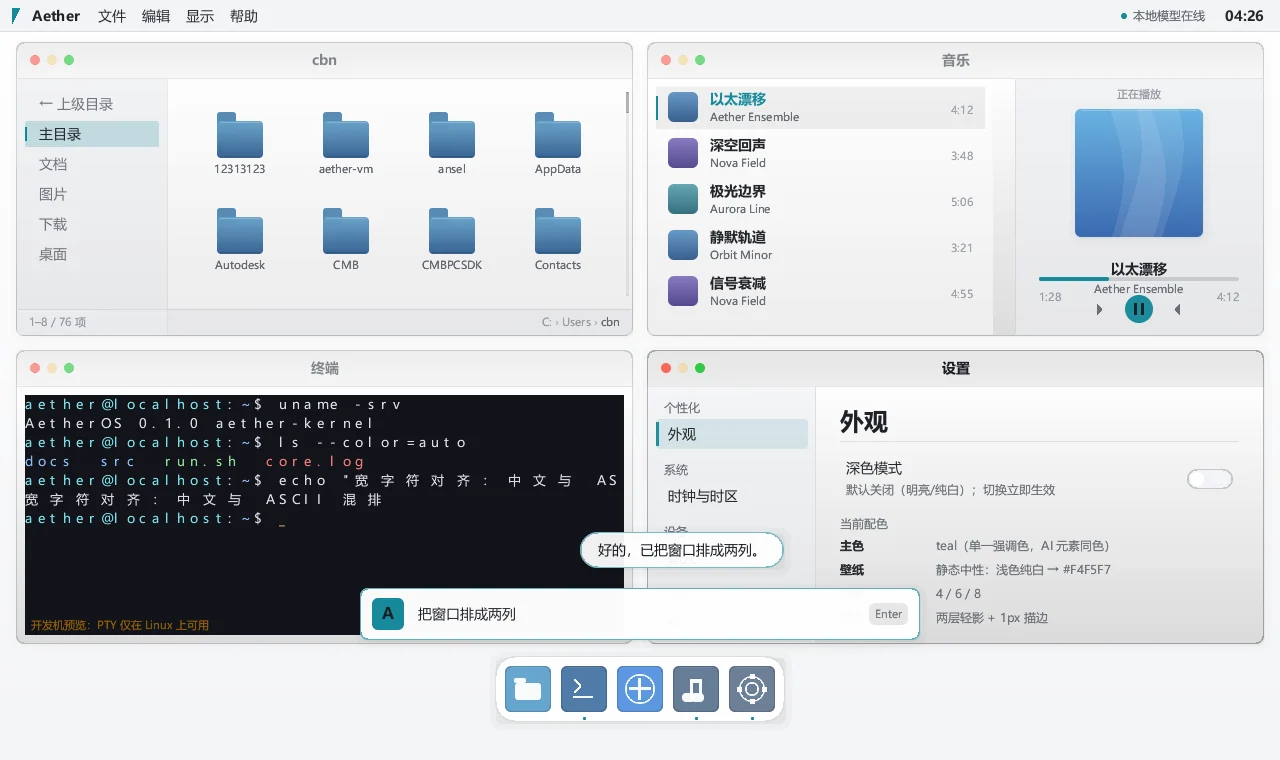Select 下载 in the file sidebar

pos(92,224)
